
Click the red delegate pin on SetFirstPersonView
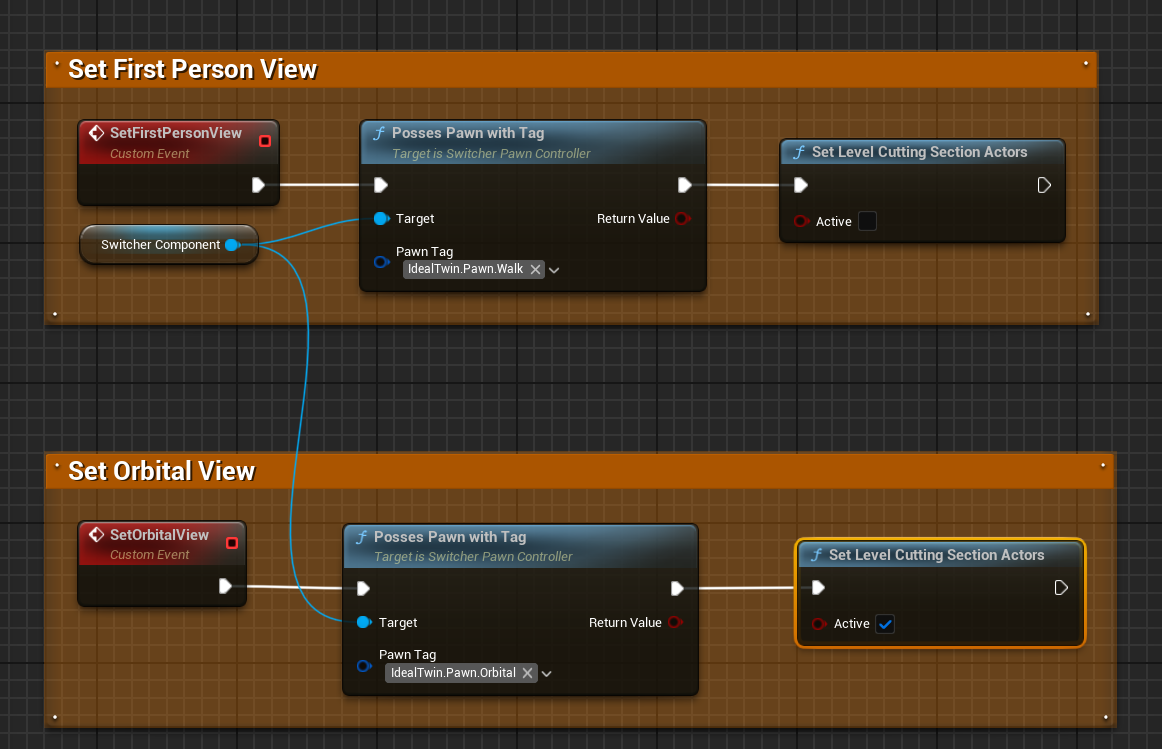tap(265, 141)
